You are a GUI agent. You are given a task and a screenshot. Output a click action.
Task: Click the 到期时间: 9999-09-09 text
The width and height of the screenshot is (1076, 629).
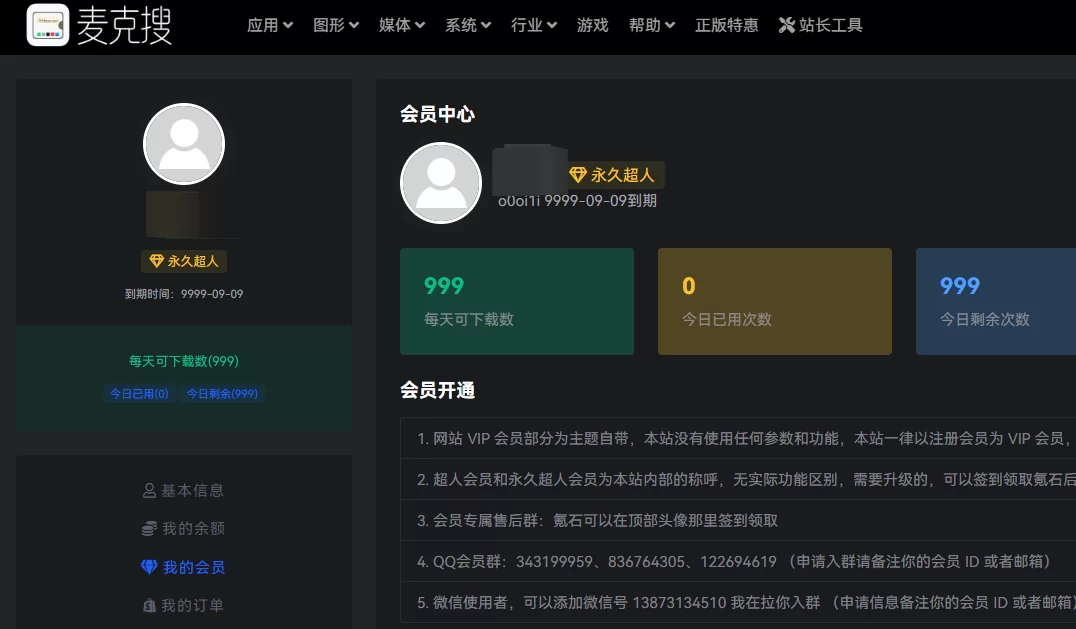[x=184, y=294]
